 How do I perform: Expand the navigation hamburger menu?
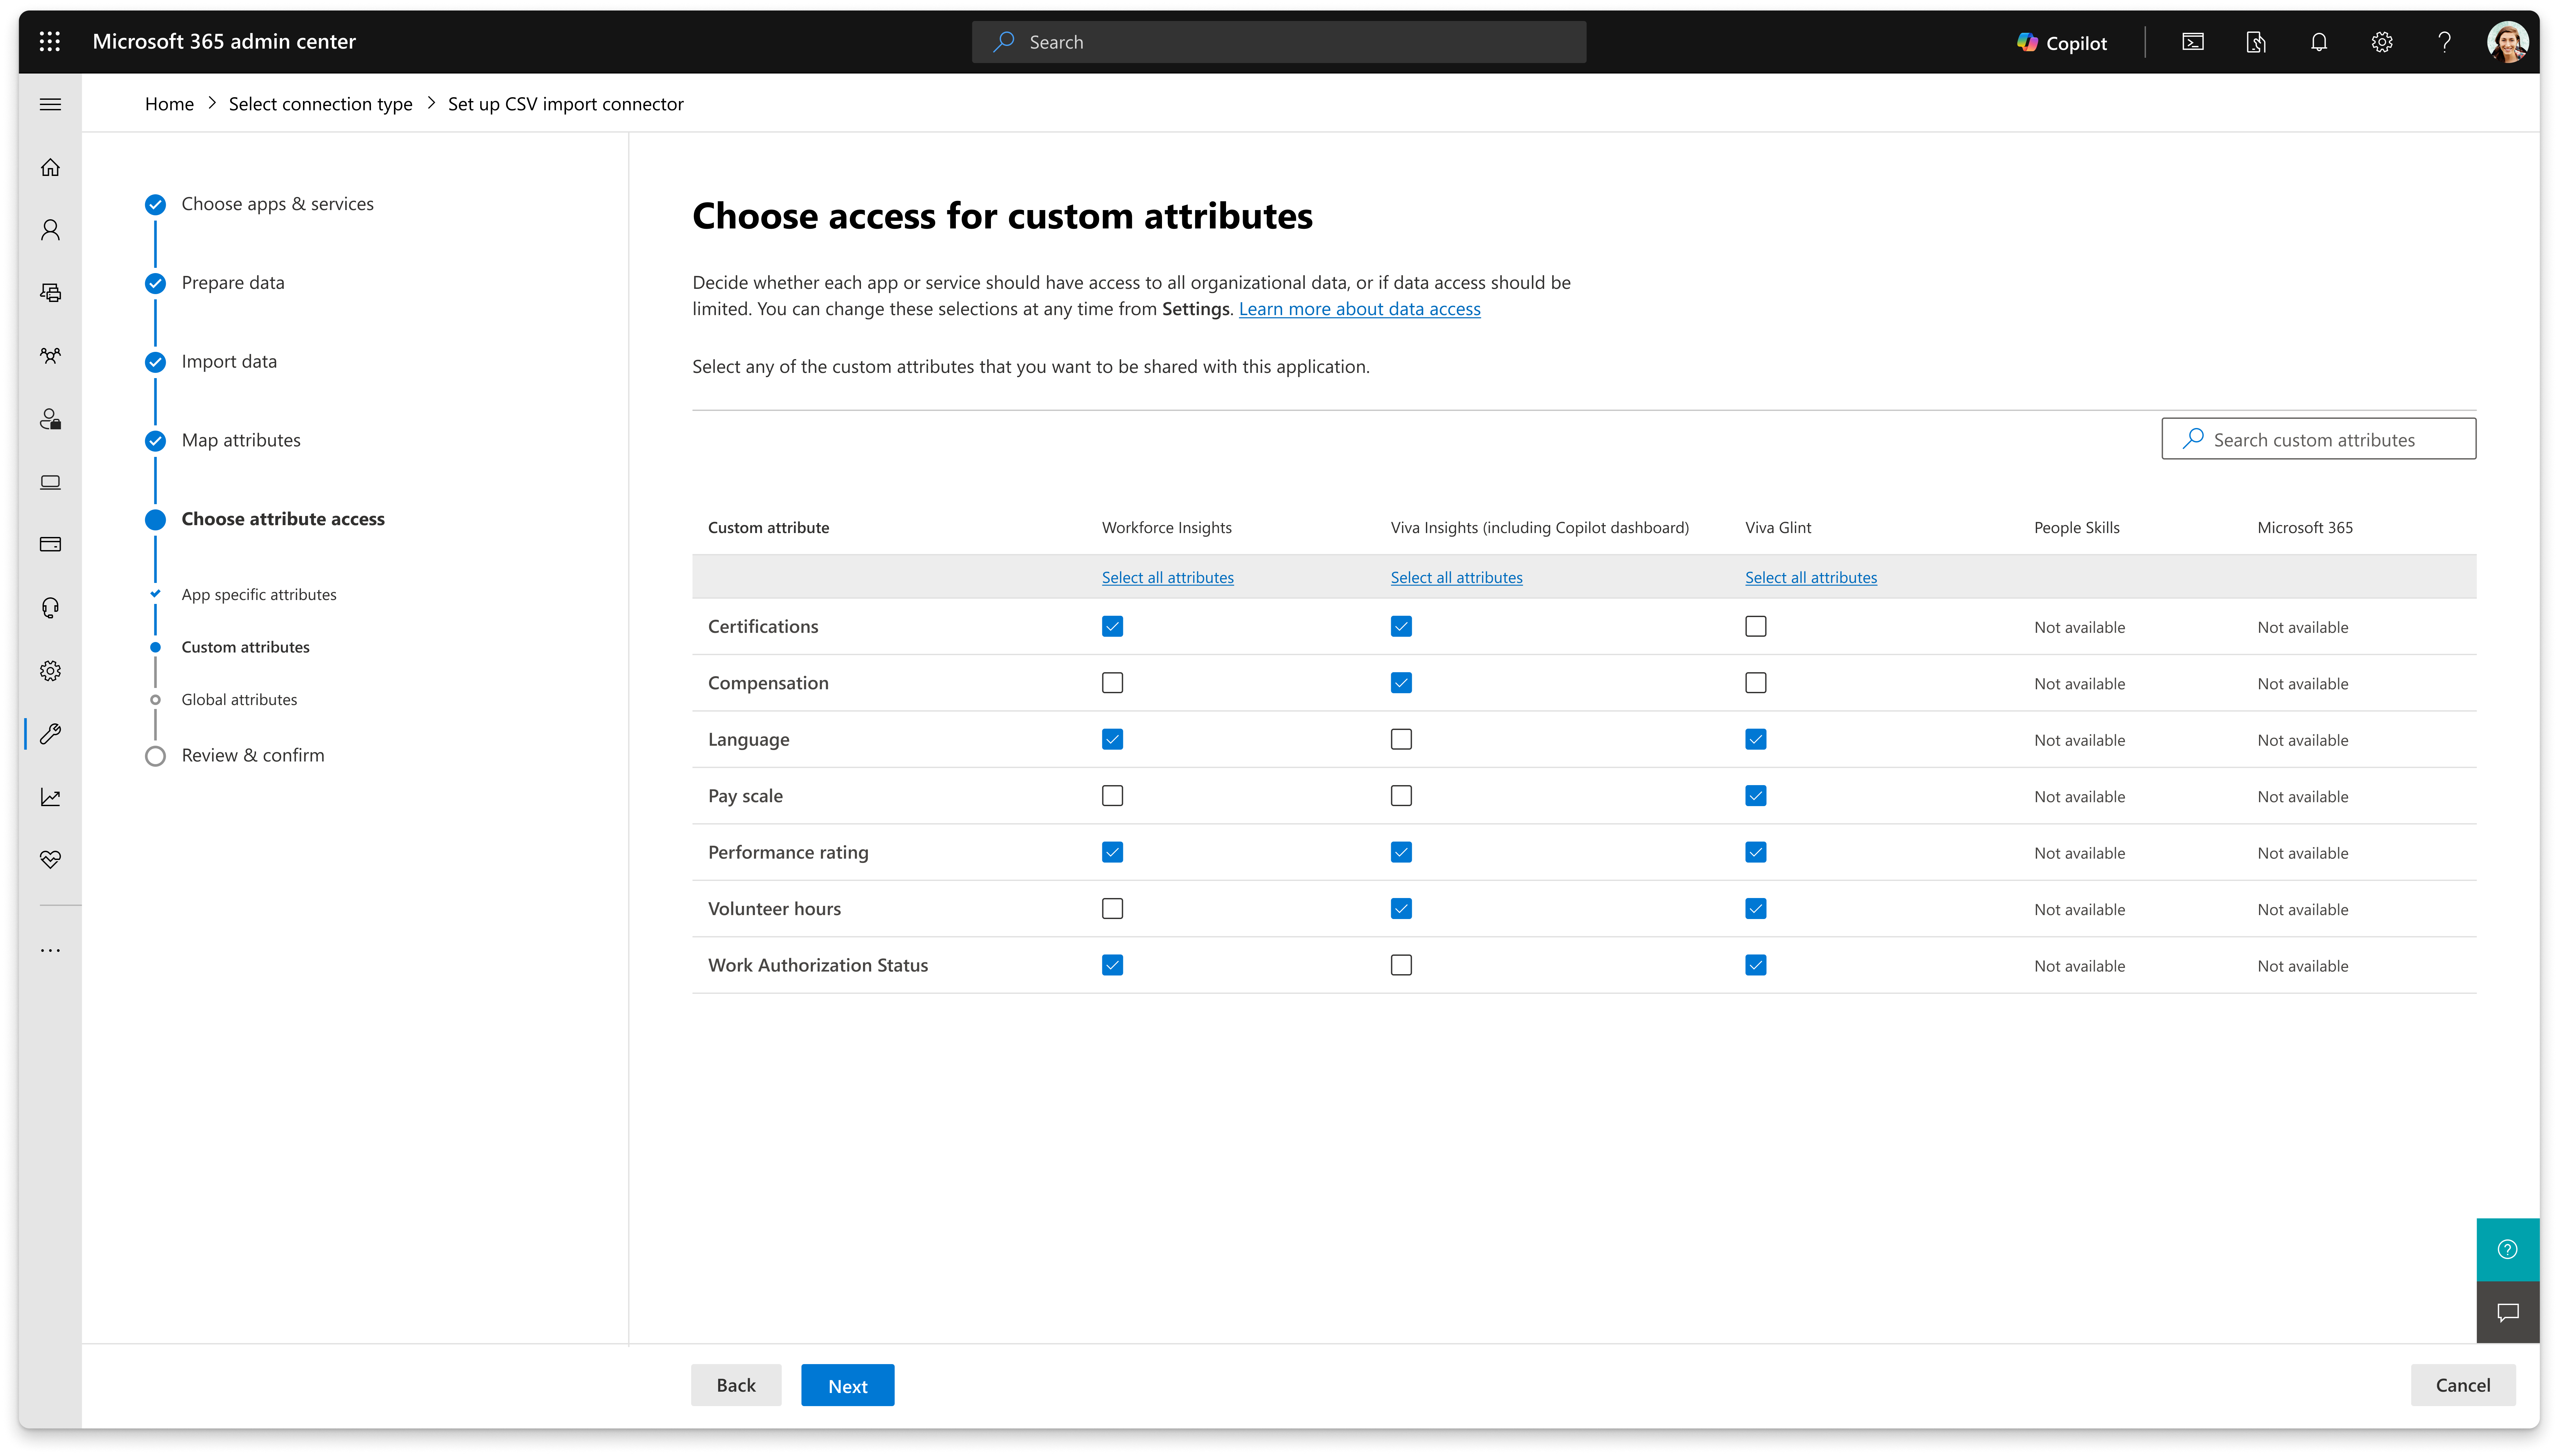pos(50,104)
